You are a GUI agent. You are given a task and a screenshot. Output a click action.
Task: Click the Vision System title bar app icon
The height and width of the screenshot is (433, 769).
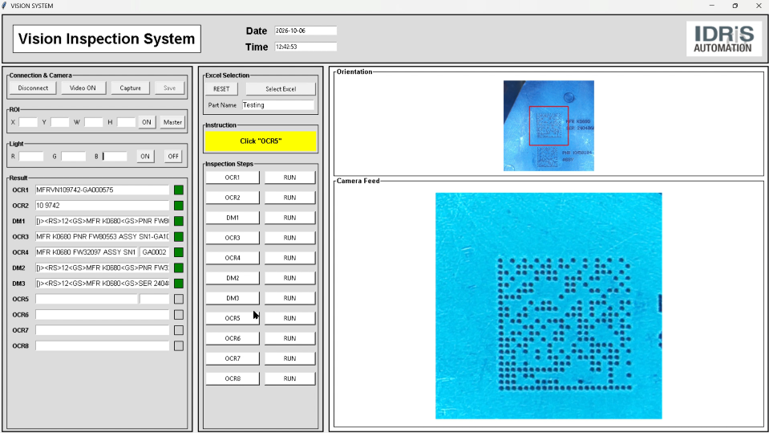point(4,5)
